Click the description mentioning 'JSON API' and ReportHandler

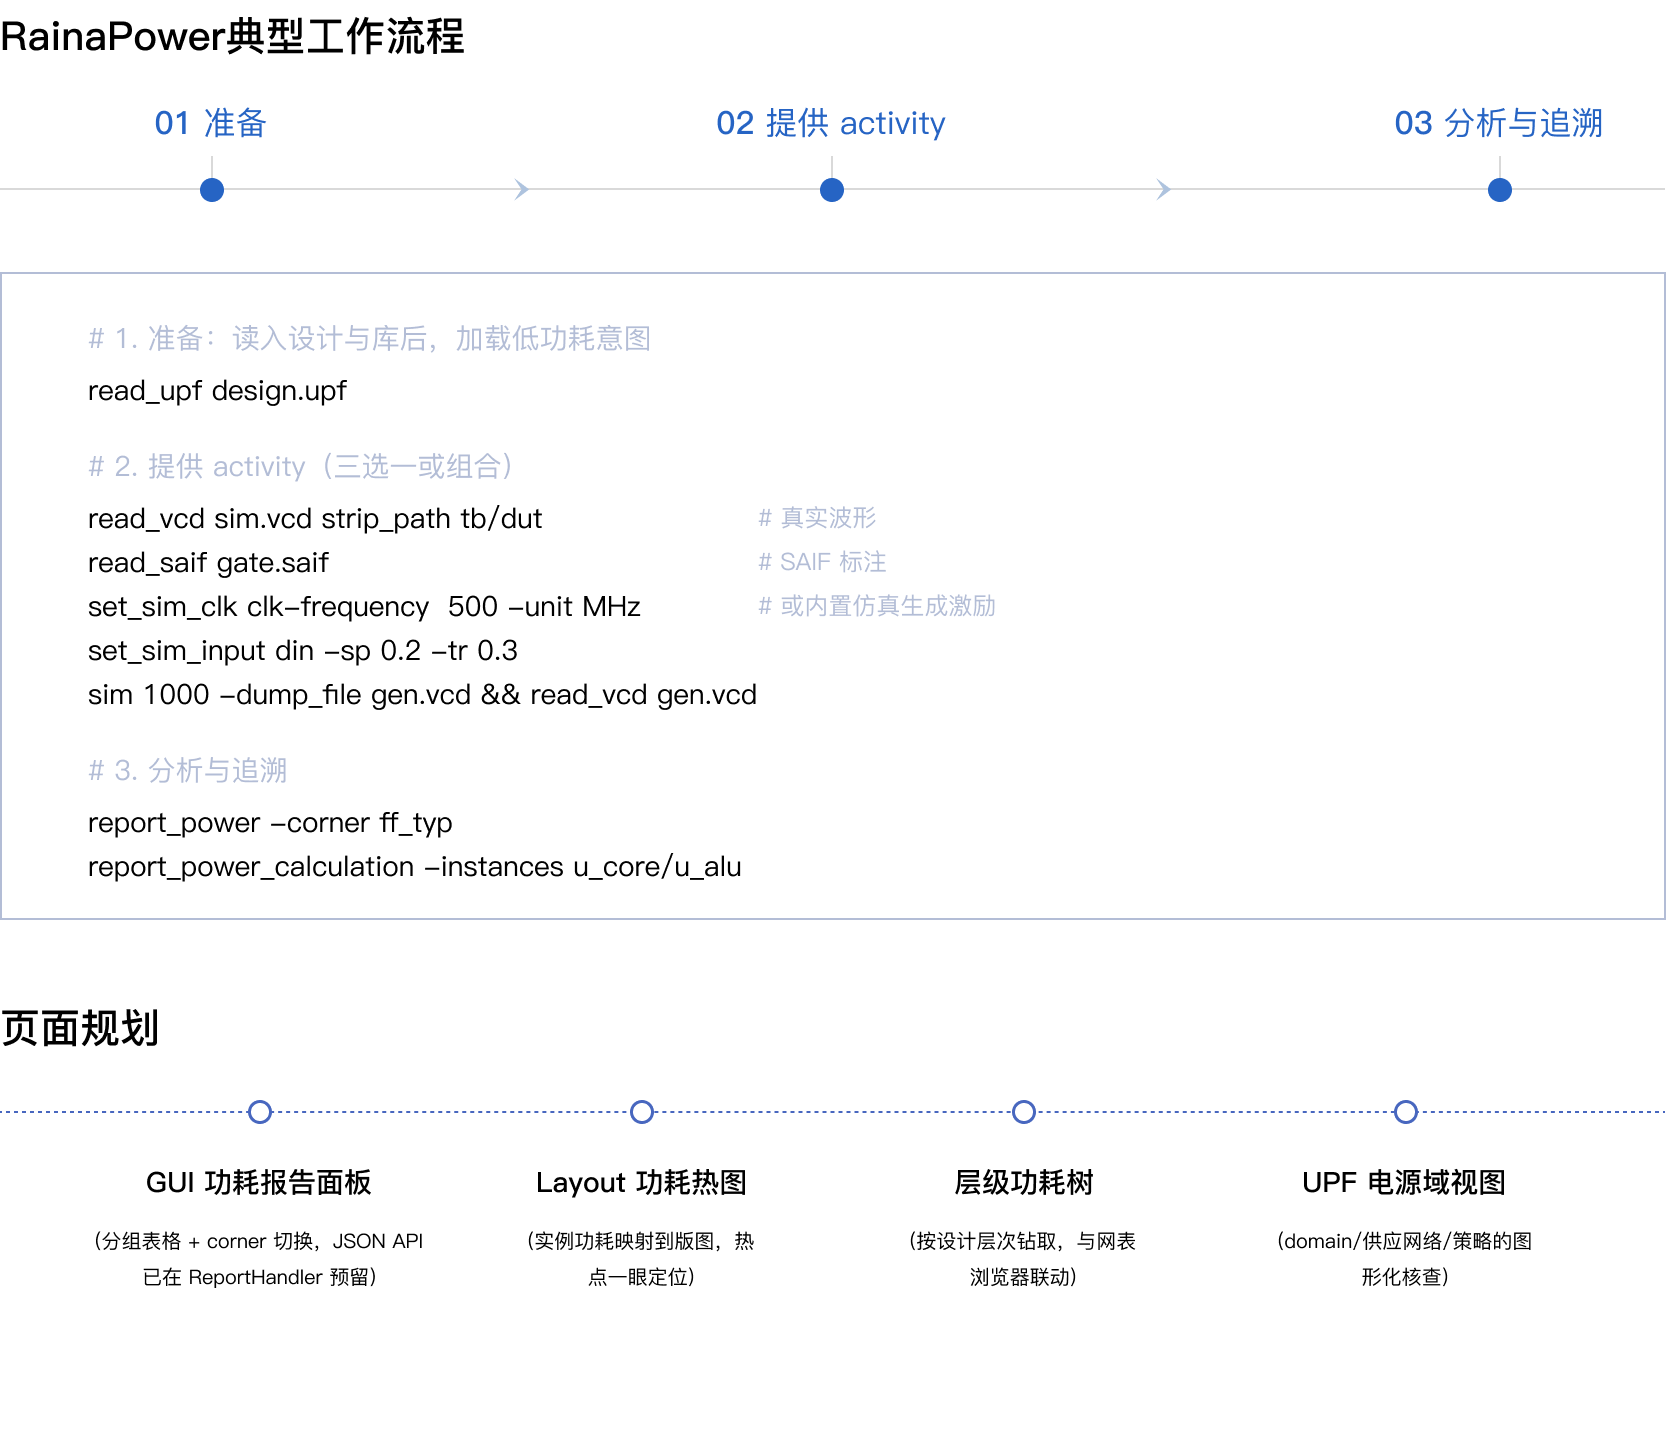pos(259,1259)
